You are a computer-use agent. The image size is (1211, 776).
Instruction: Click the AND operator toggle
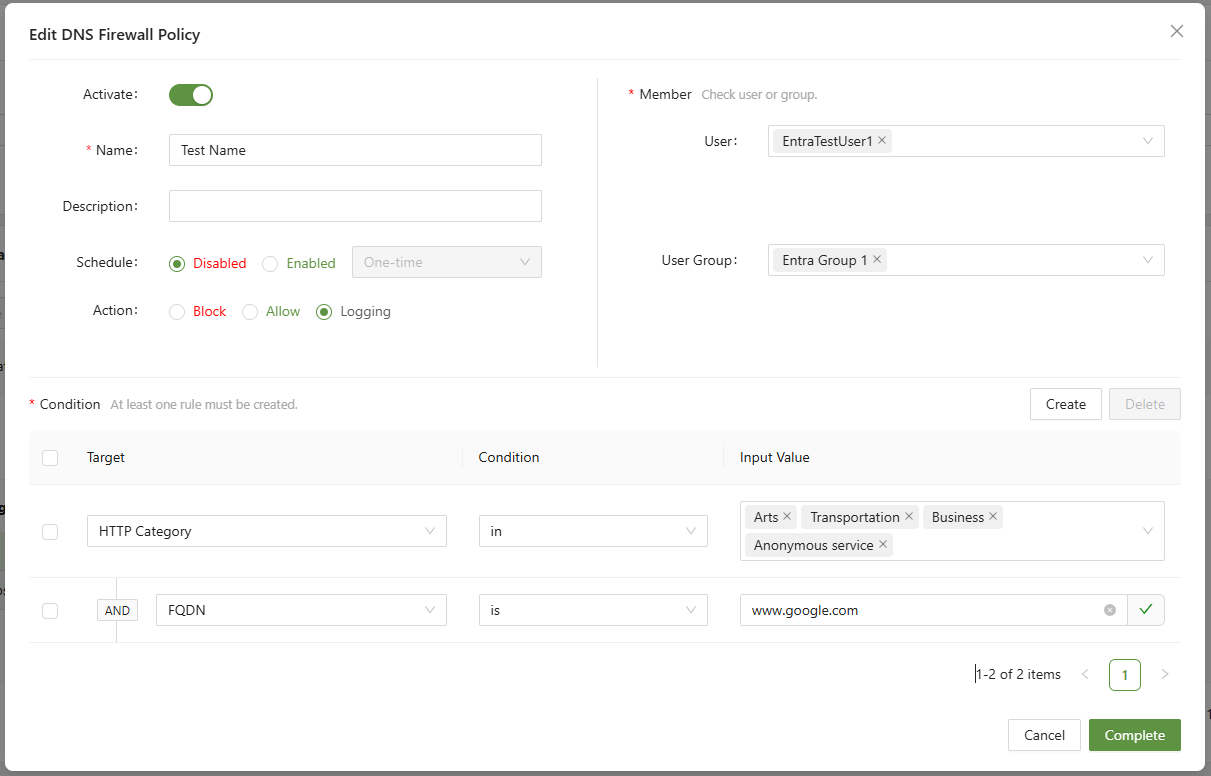[117, 611]
